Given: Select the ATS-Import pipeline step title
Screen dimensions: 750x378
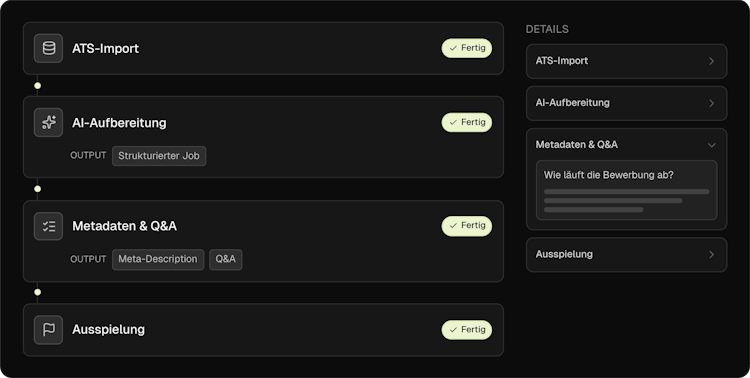Looking at the screenshot, I should 106,49.
